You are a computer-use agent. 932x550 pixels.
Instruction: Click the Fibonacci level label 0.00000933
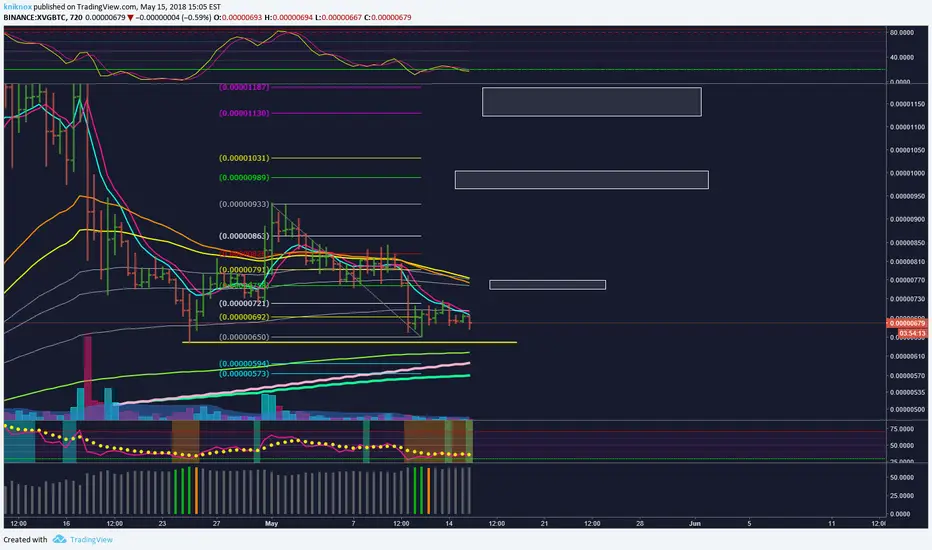pyautogui.click(x=244, y=204)
